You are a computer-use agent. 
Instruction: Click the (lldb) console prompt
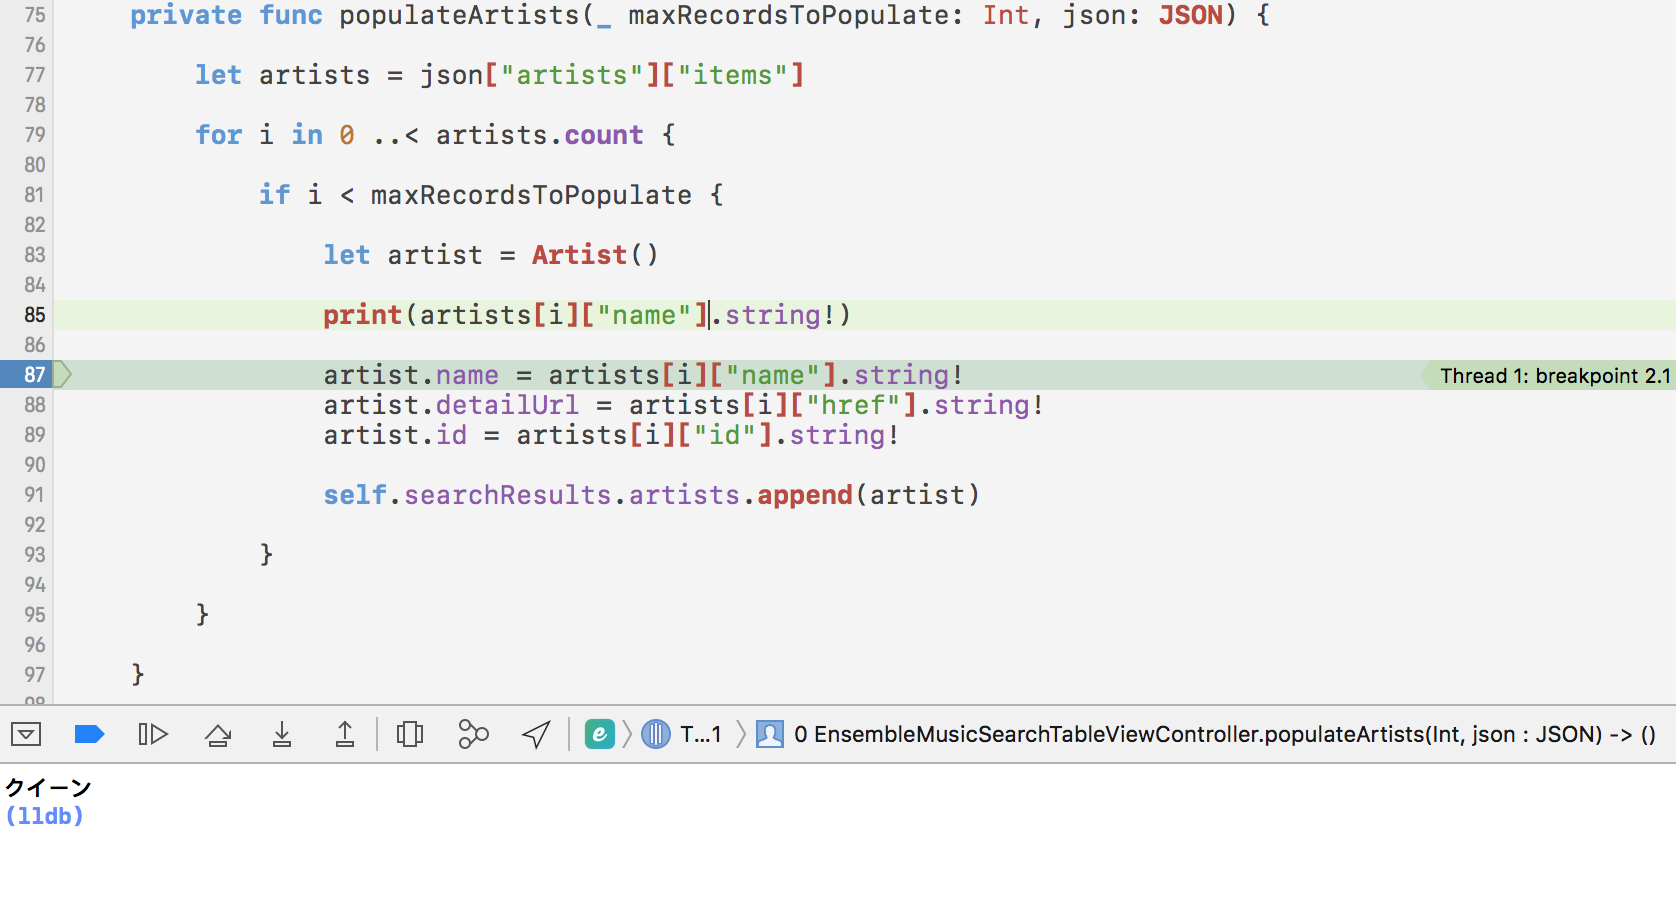[45, 816]
